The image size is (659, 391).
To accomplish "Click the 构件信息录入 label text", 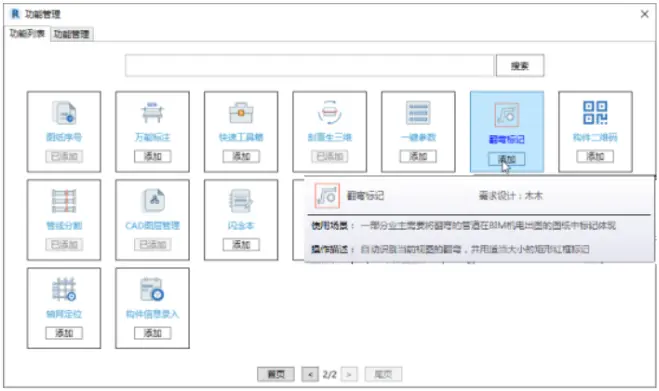I will tap(153, 314).
